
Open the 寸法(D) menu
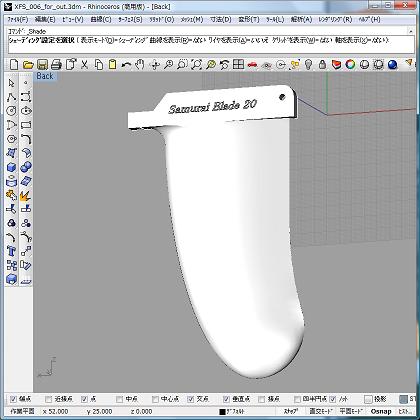click(221, 20)
